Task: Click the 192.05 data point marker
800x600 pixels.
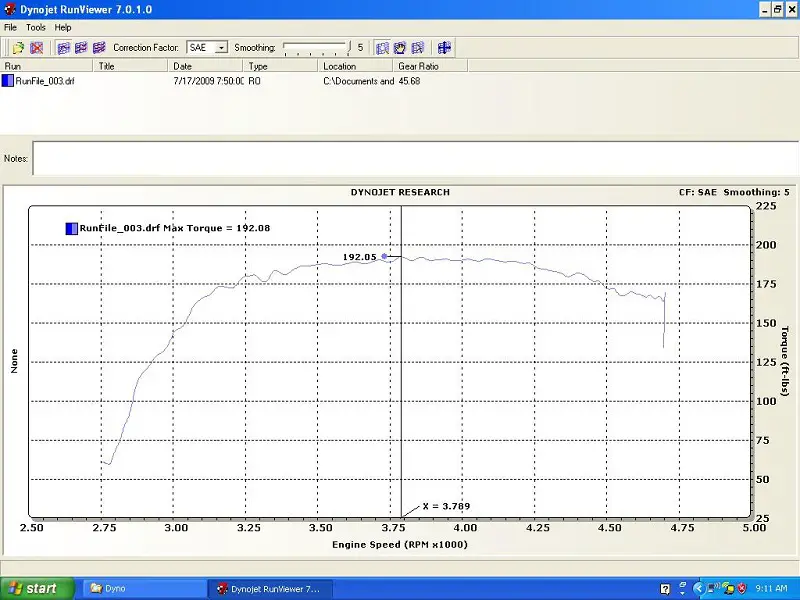Action: click(384, 256)
